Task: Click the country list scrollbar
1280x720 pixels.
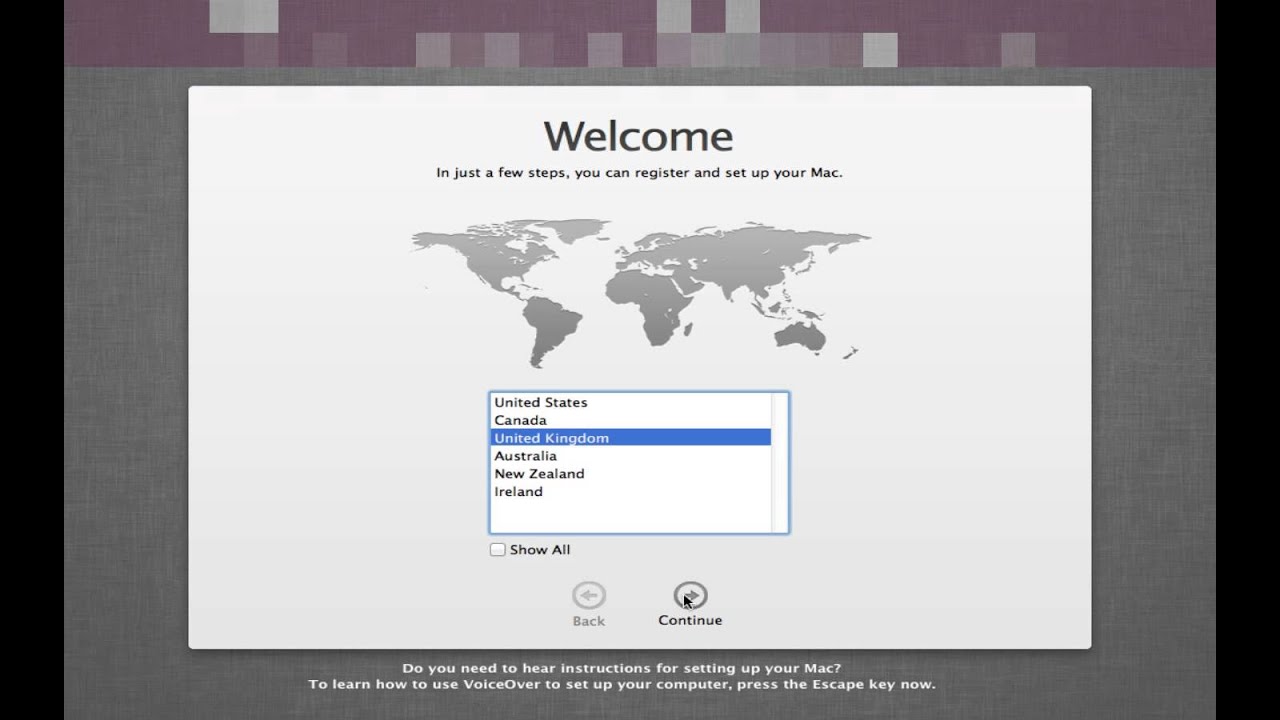Action: tap(779, 463)
